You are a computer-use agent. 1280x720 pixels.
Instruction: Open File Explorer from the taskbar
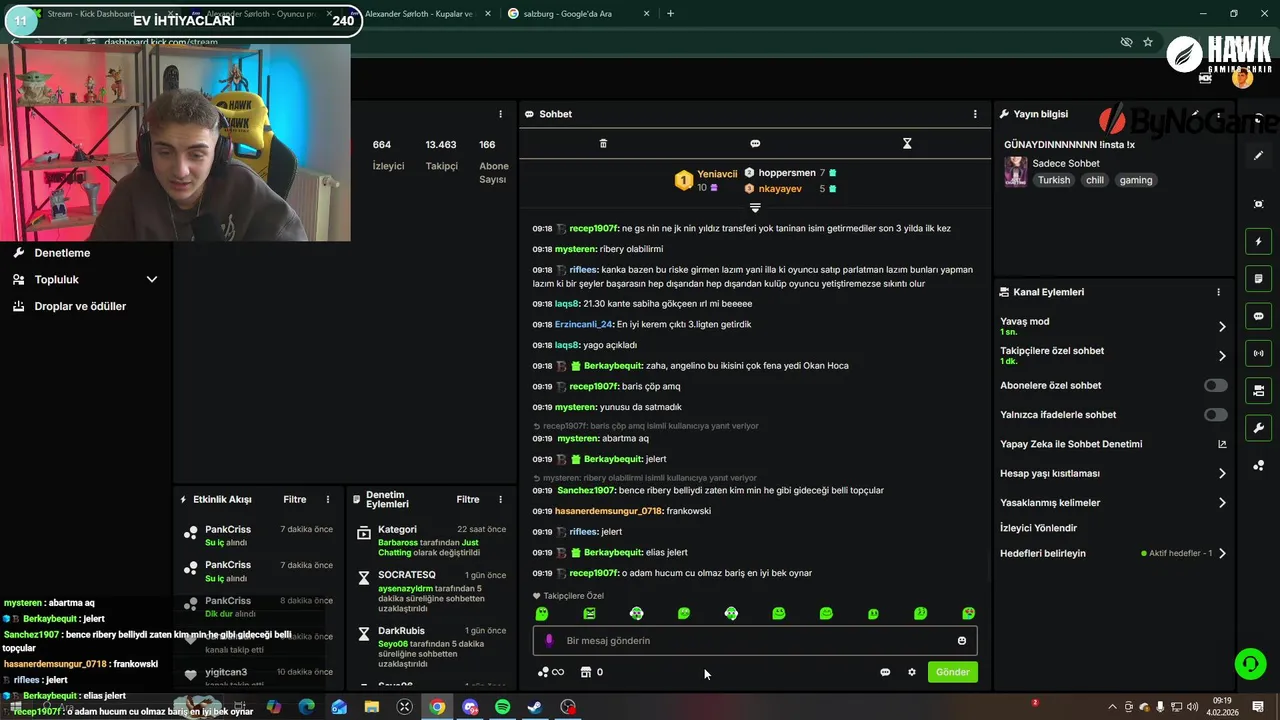click(372, 707)
